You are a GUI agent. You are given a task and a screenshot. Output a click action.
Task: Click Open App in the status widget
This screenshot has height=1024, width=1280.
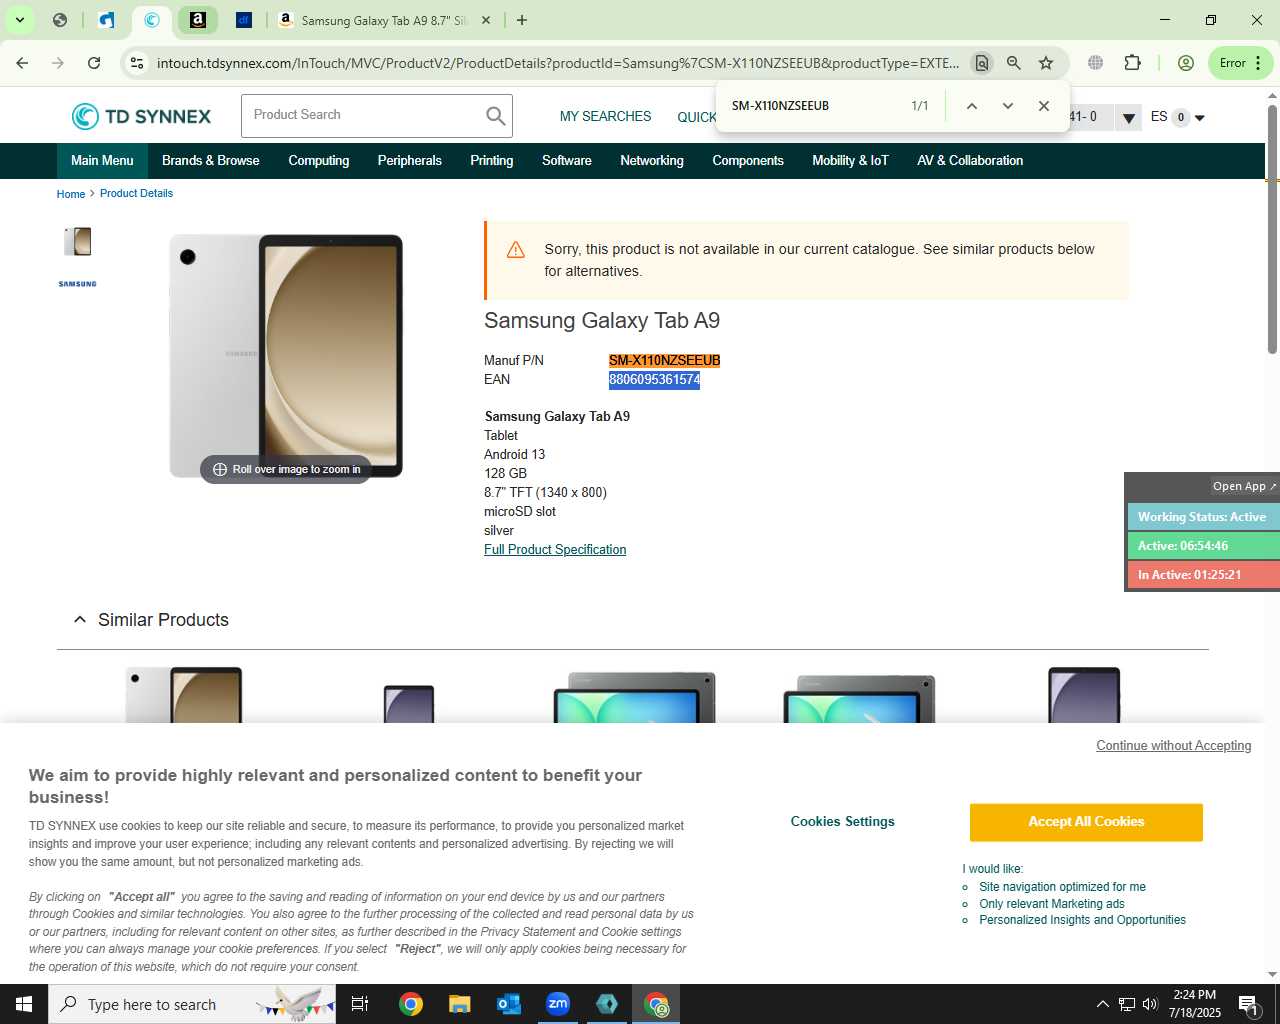1244,486
